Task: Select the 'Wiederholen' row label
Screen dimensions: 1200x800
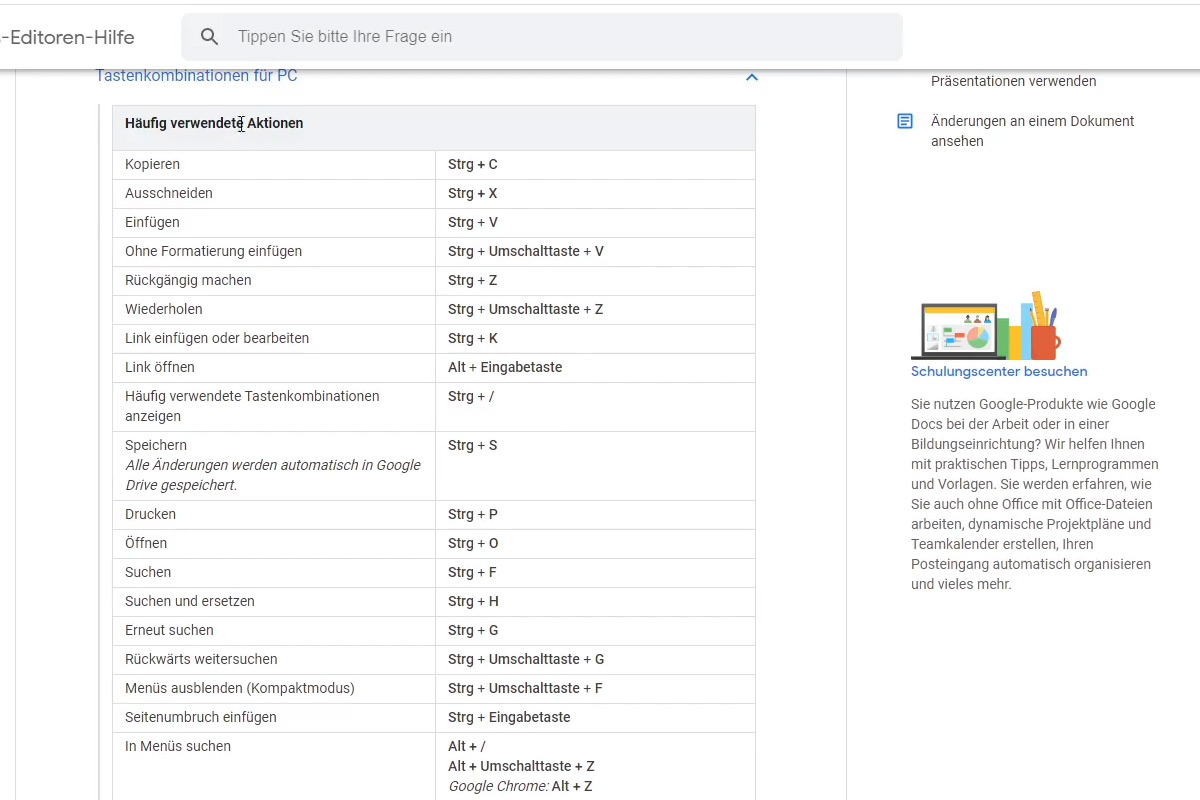Action: 164,309
